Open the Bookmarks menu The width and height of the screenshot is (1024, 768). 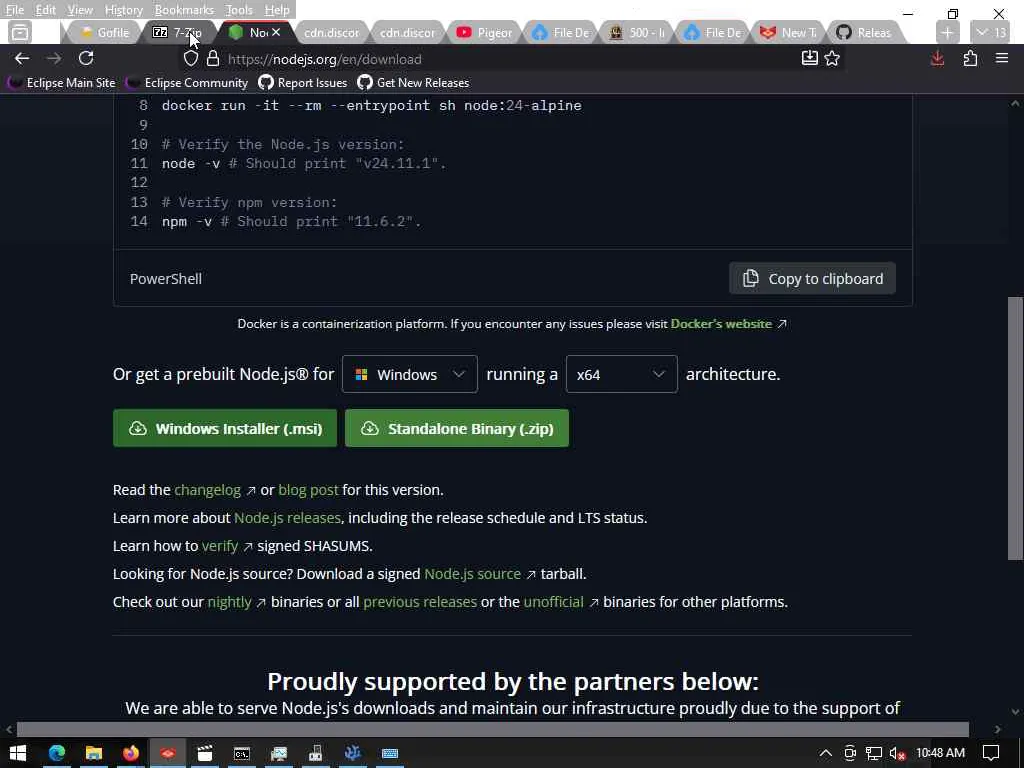184,10
